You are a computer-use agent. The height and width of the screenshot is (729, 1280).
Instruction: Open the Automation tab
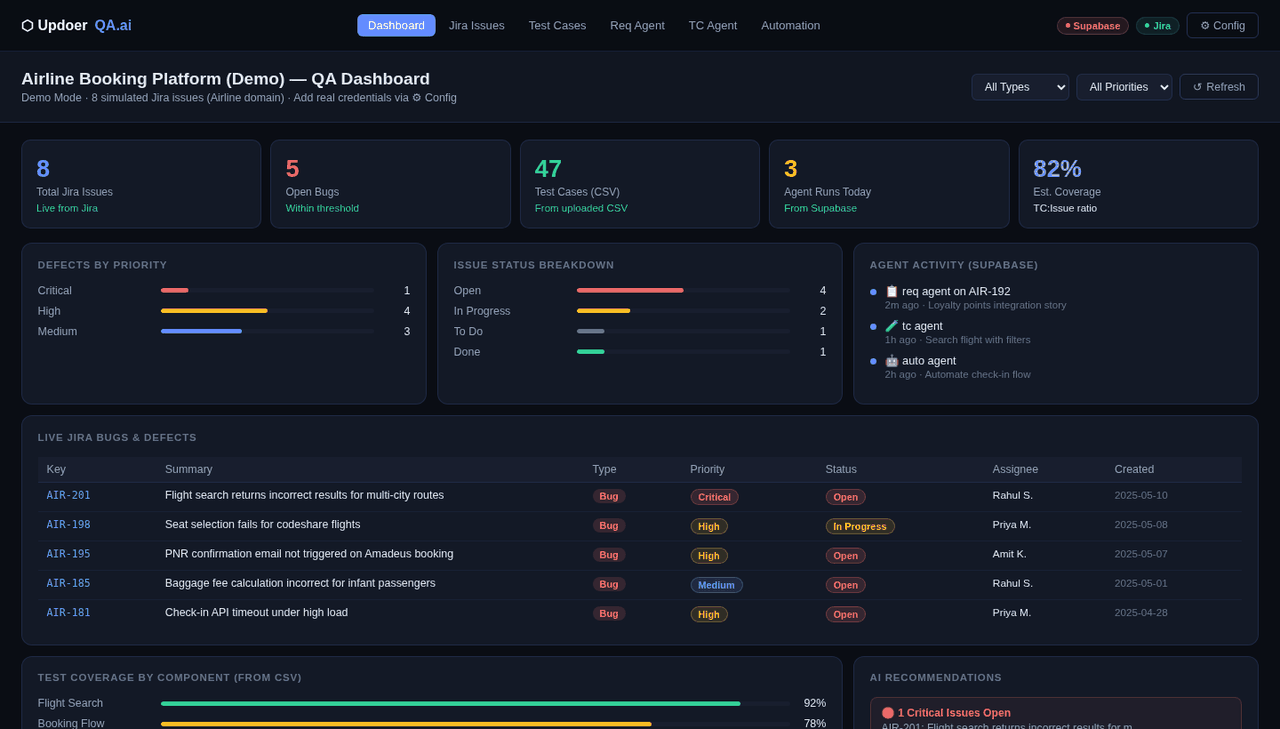point(791,25)
